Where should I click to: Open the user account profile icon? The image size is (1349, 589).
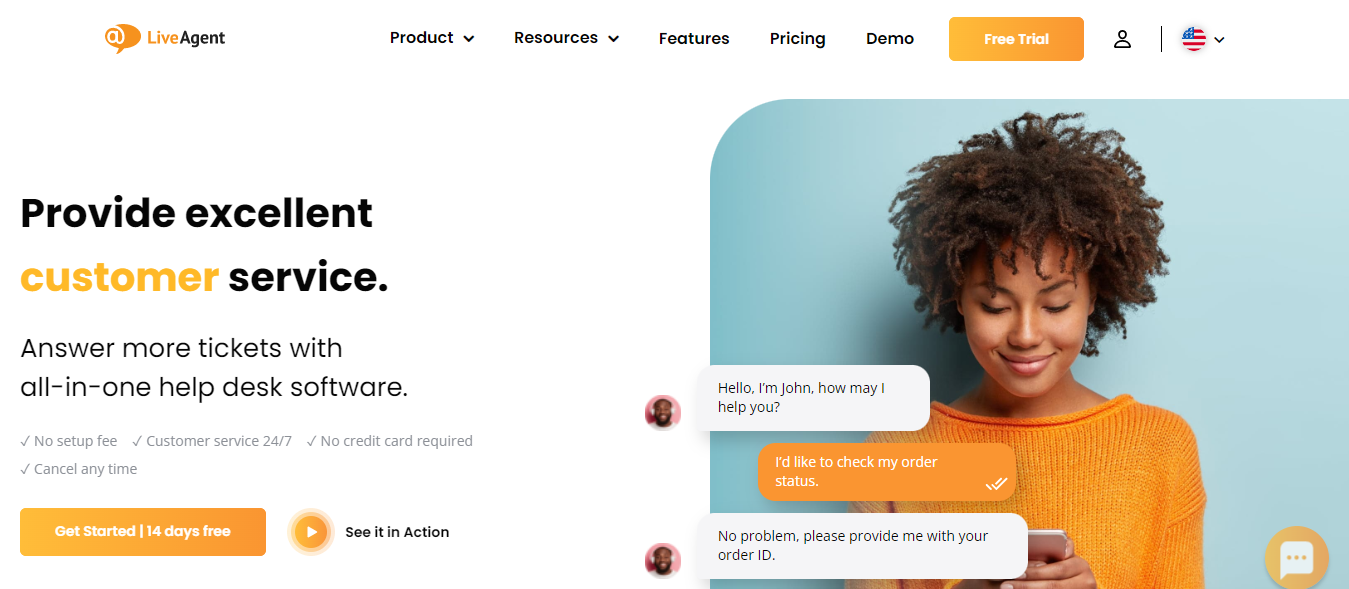coord(1122,39)
